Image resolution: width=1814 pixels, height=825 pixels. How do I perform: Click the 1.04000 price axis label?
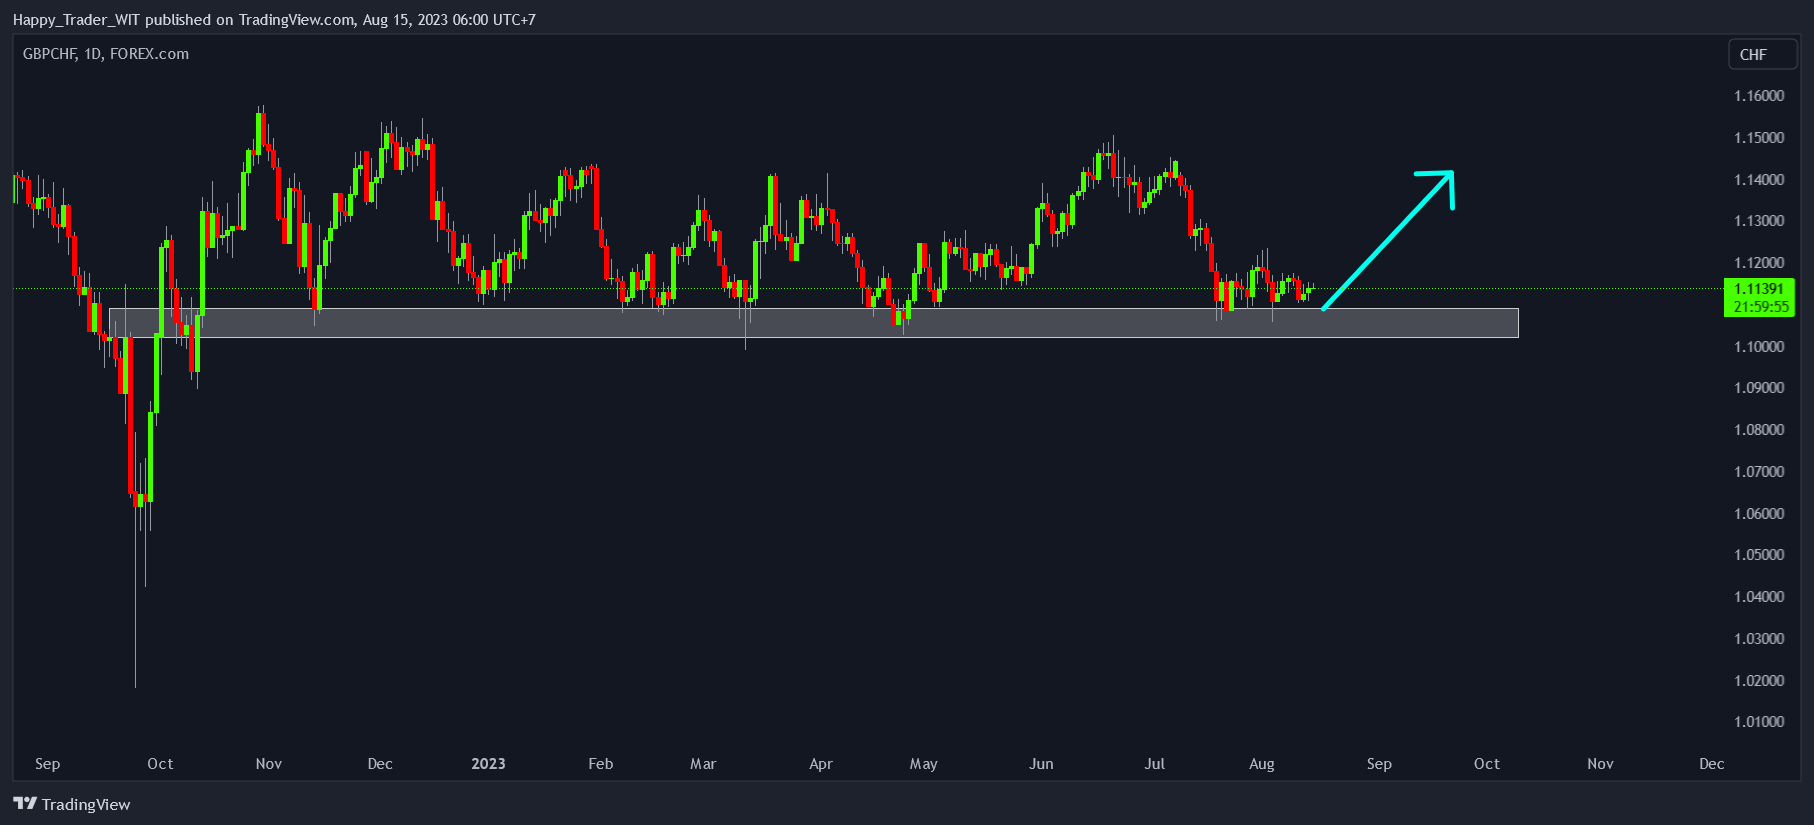pyautogui.click(x=1759, y=597)
